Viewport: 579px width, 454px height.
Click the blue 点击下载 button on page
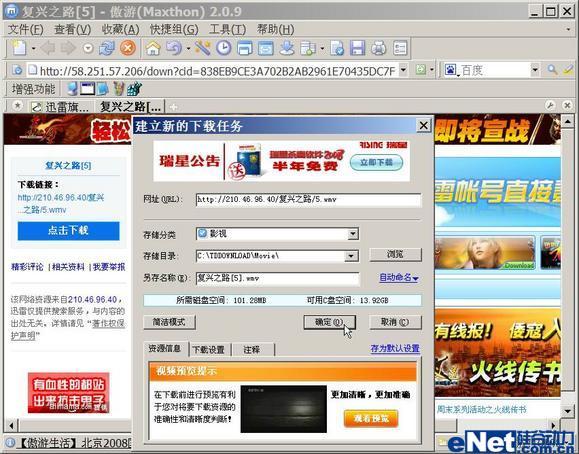point(68,231)
